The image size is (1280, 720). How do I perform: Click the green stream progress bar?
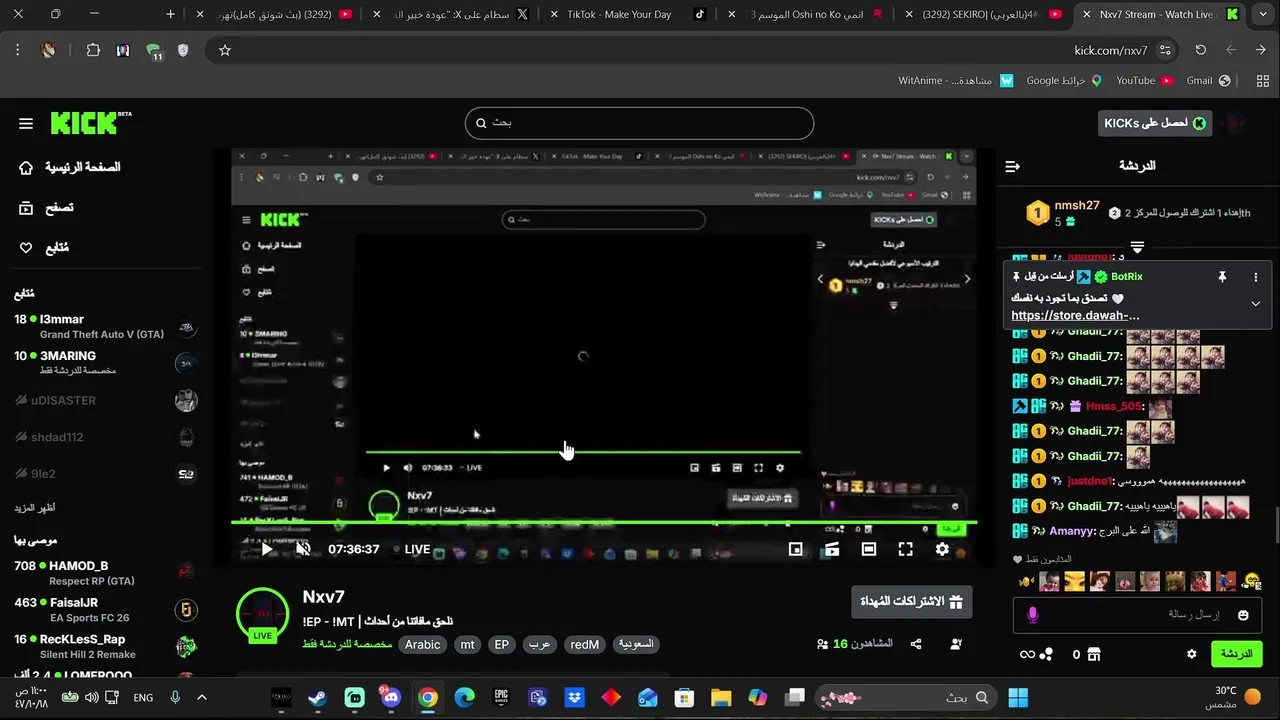click(604, 522)
